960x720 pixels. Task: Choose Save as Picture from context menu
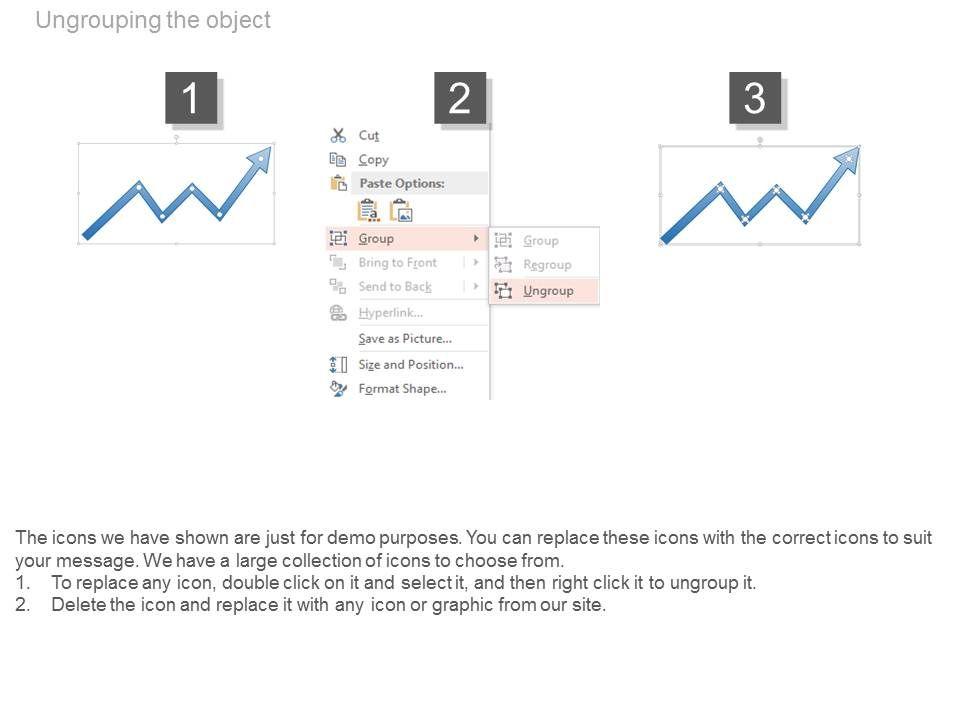pyautogui.click(x=405, y=338)
